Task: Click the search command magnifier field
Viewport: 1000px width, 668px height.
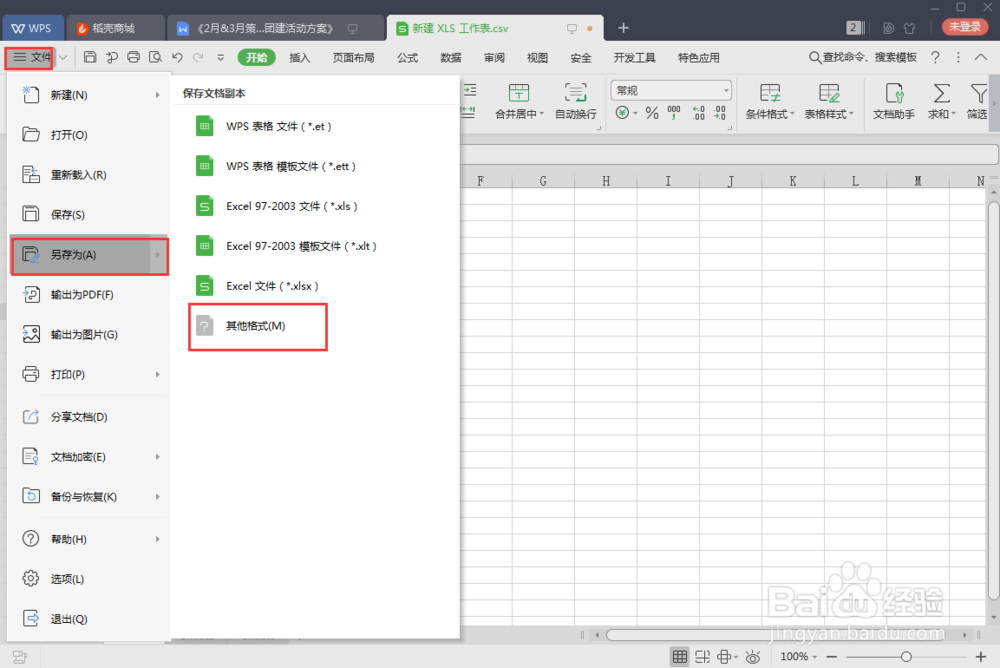Action: coord(862,57)
